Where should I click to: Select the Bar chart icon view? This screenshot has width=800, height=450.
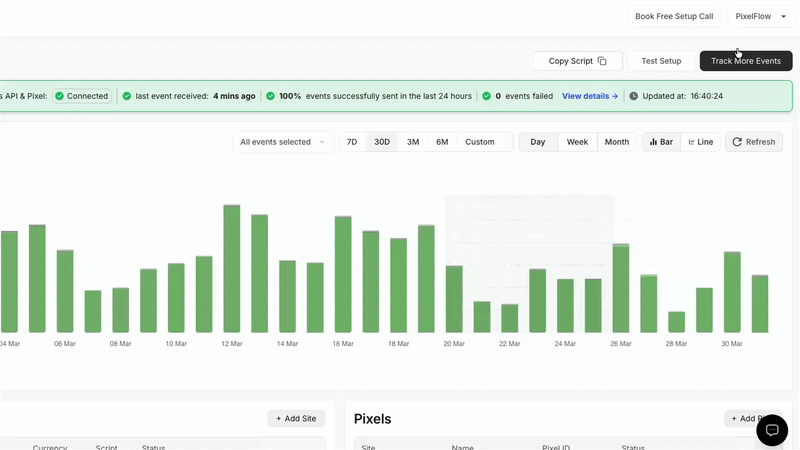tap(653, 142)
